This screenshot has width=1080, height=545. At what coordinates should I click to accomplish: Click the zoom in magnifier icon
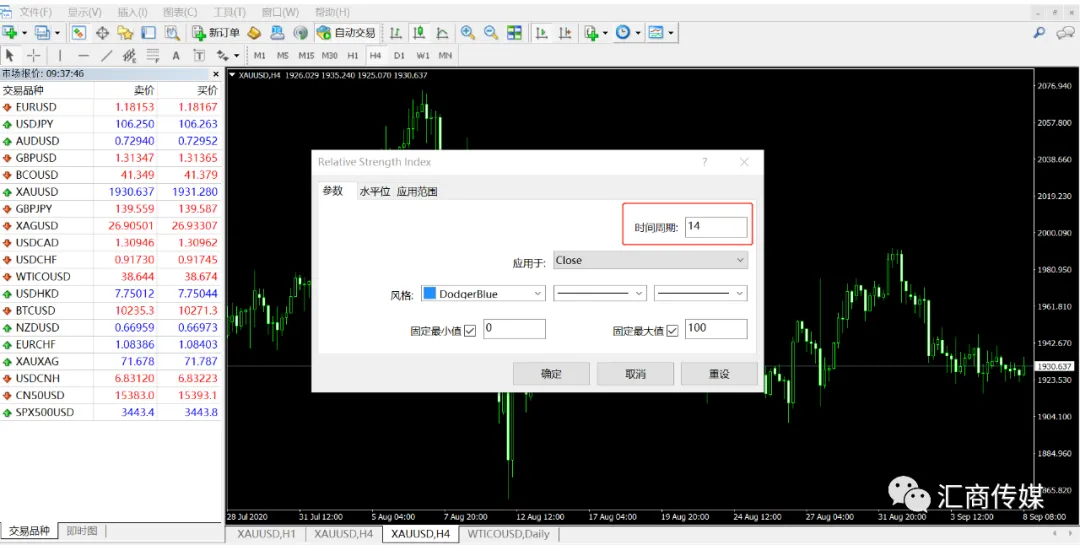point(468,32)
